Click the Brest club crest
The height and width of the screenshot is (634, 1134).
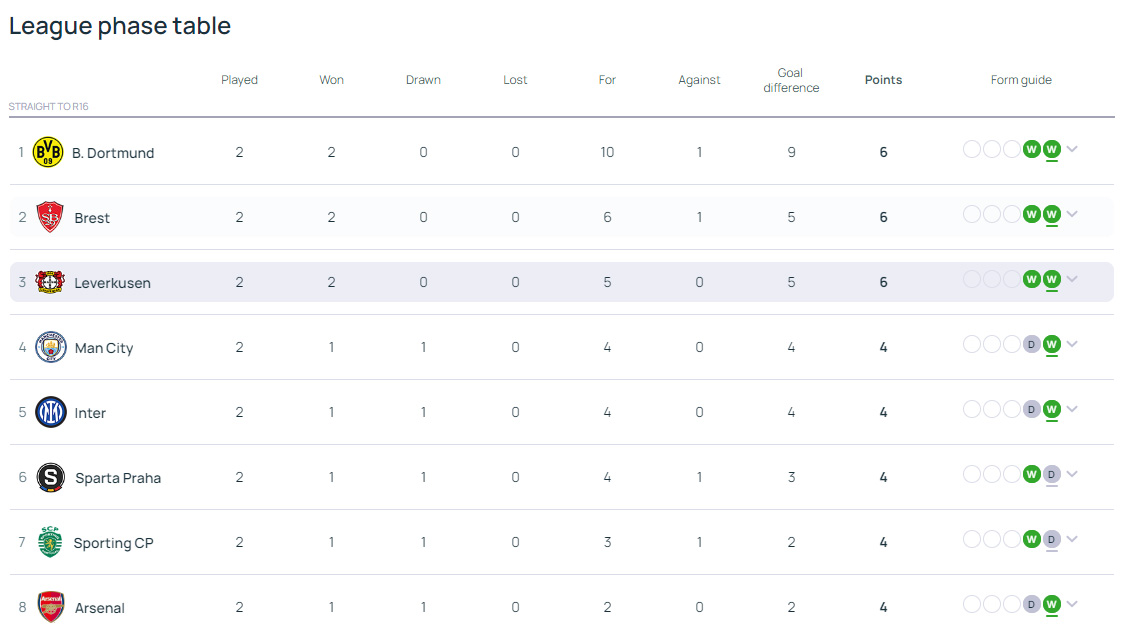click(50, 218)
